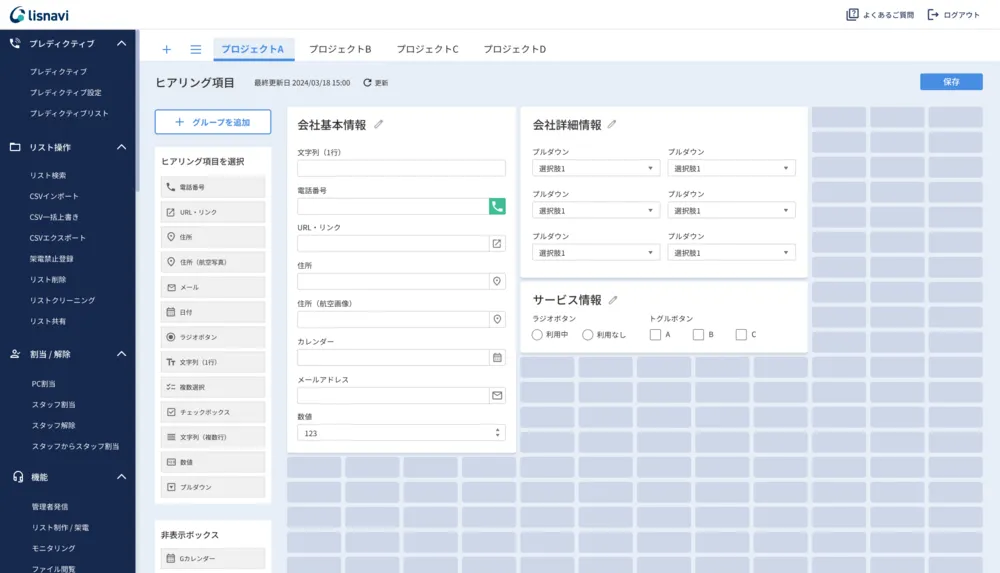Viewport: 1000px width, 573px height.
Task: Click the external link icon in URL field
Action: [497, 244]
